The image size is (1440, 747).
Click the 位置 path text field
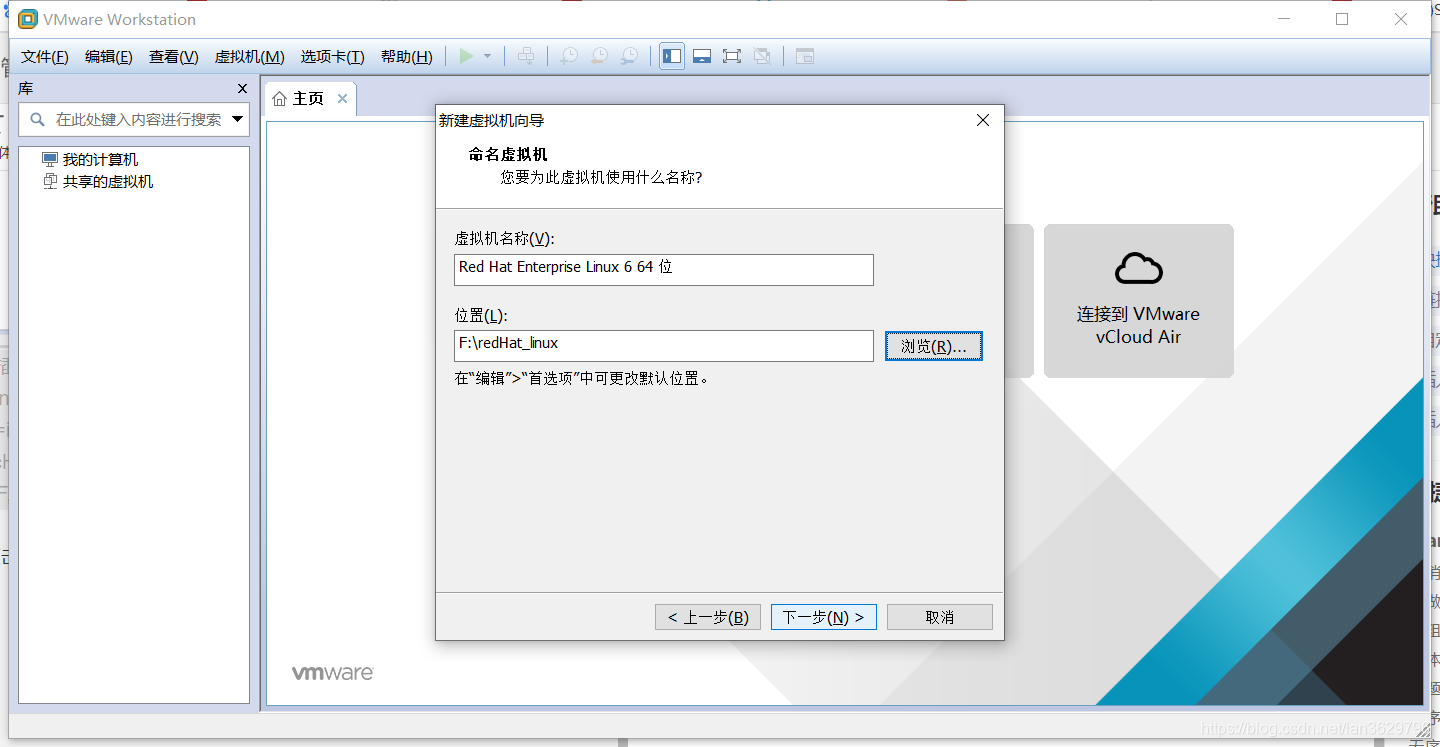(x=664, y=345)
